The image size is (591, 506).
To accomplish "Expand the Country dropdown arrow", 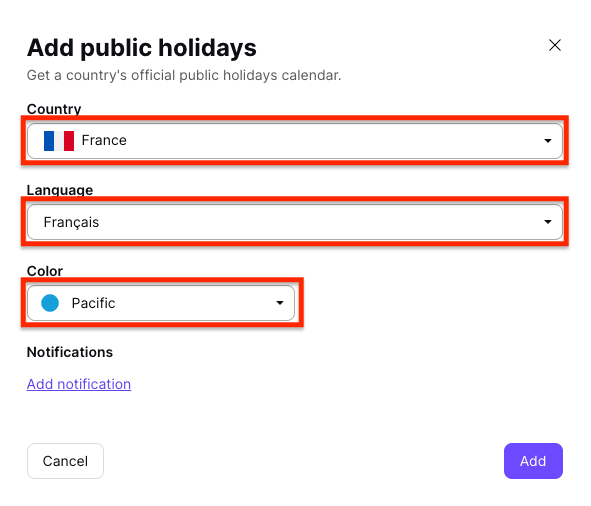I will 547,141.
